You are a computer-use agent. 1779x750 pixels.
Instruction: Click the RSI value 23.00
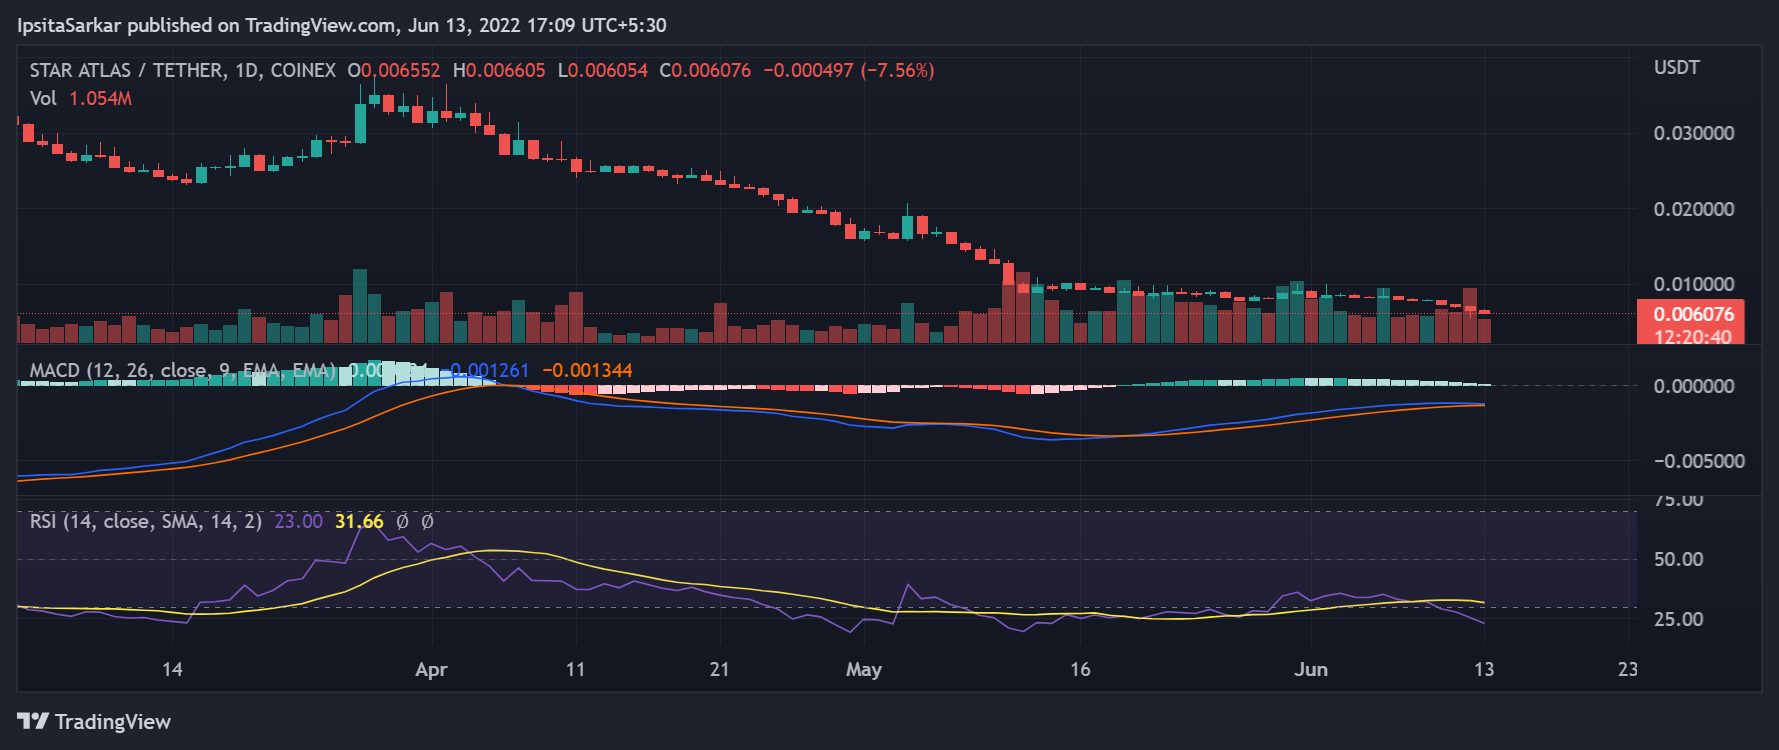point(299,521)
